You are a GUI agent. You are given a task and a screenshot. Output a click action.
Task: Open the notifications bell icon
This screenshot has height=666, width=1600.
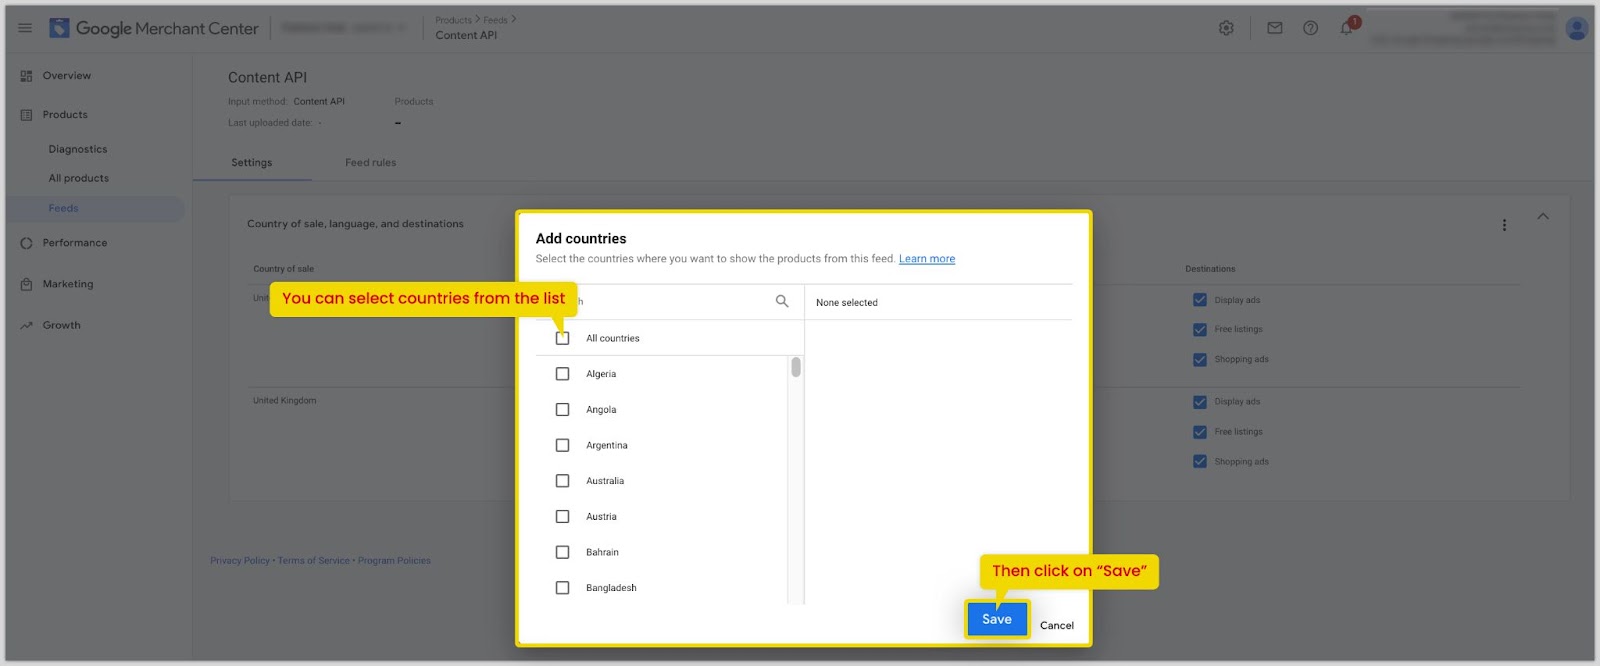point(1347,27)
